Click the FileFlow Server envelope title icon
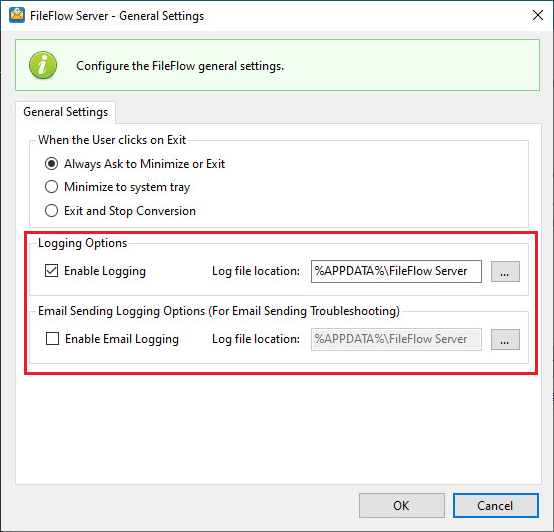554x532 pixels. [17, 15]
